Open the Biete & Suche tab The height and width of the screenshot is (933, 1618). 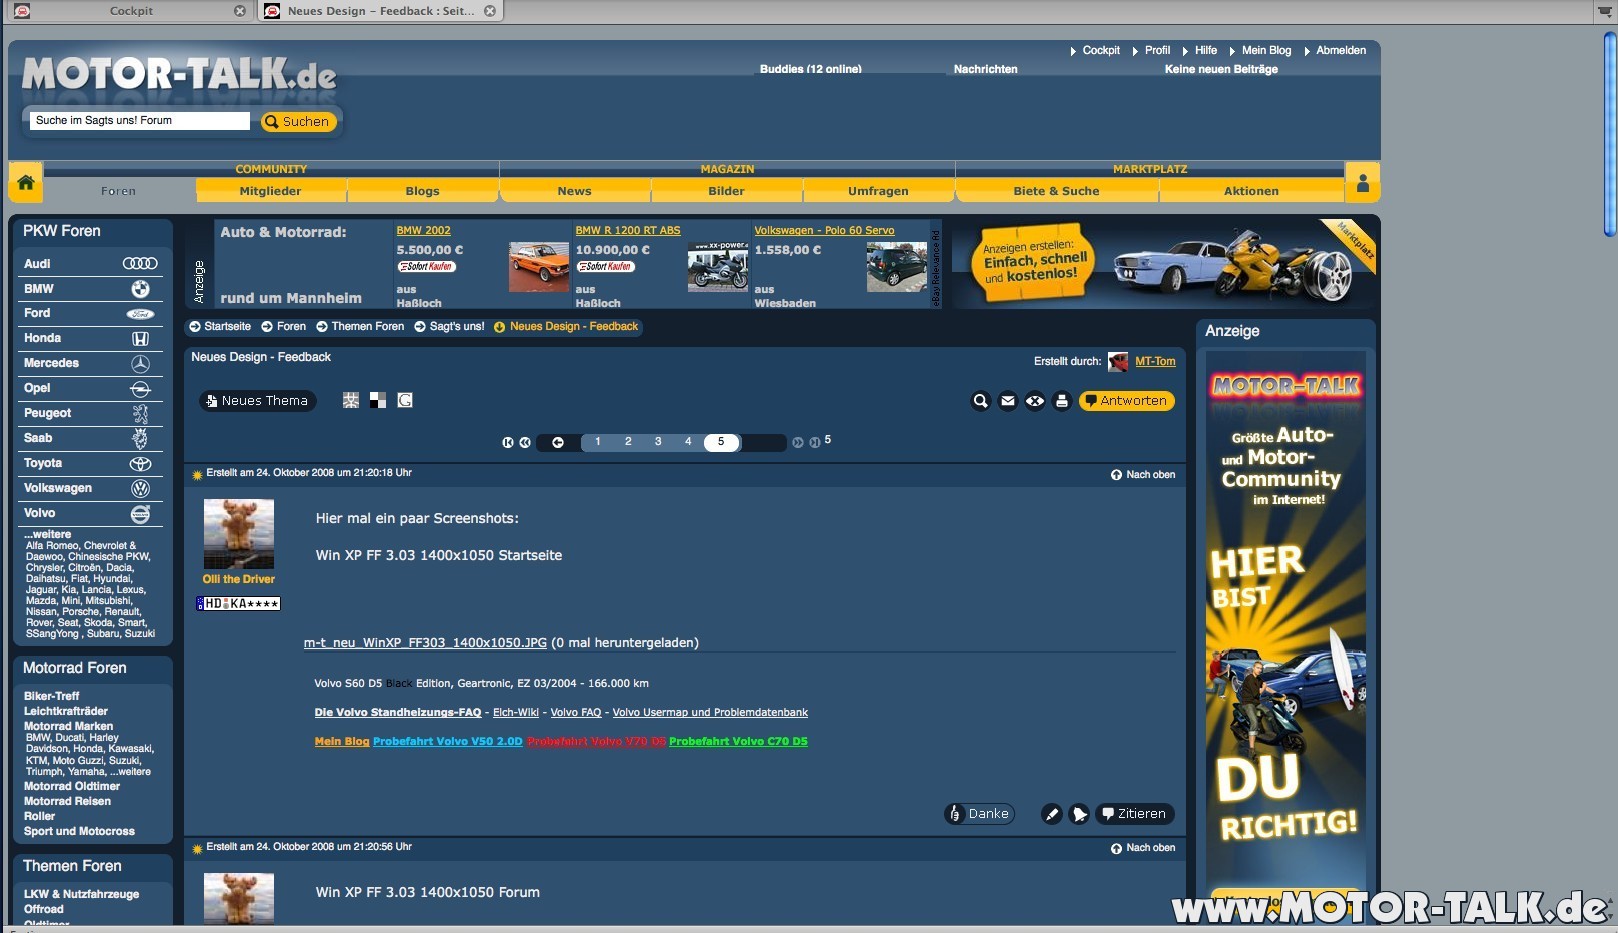pyautogui.click(x=1056, y=191)
